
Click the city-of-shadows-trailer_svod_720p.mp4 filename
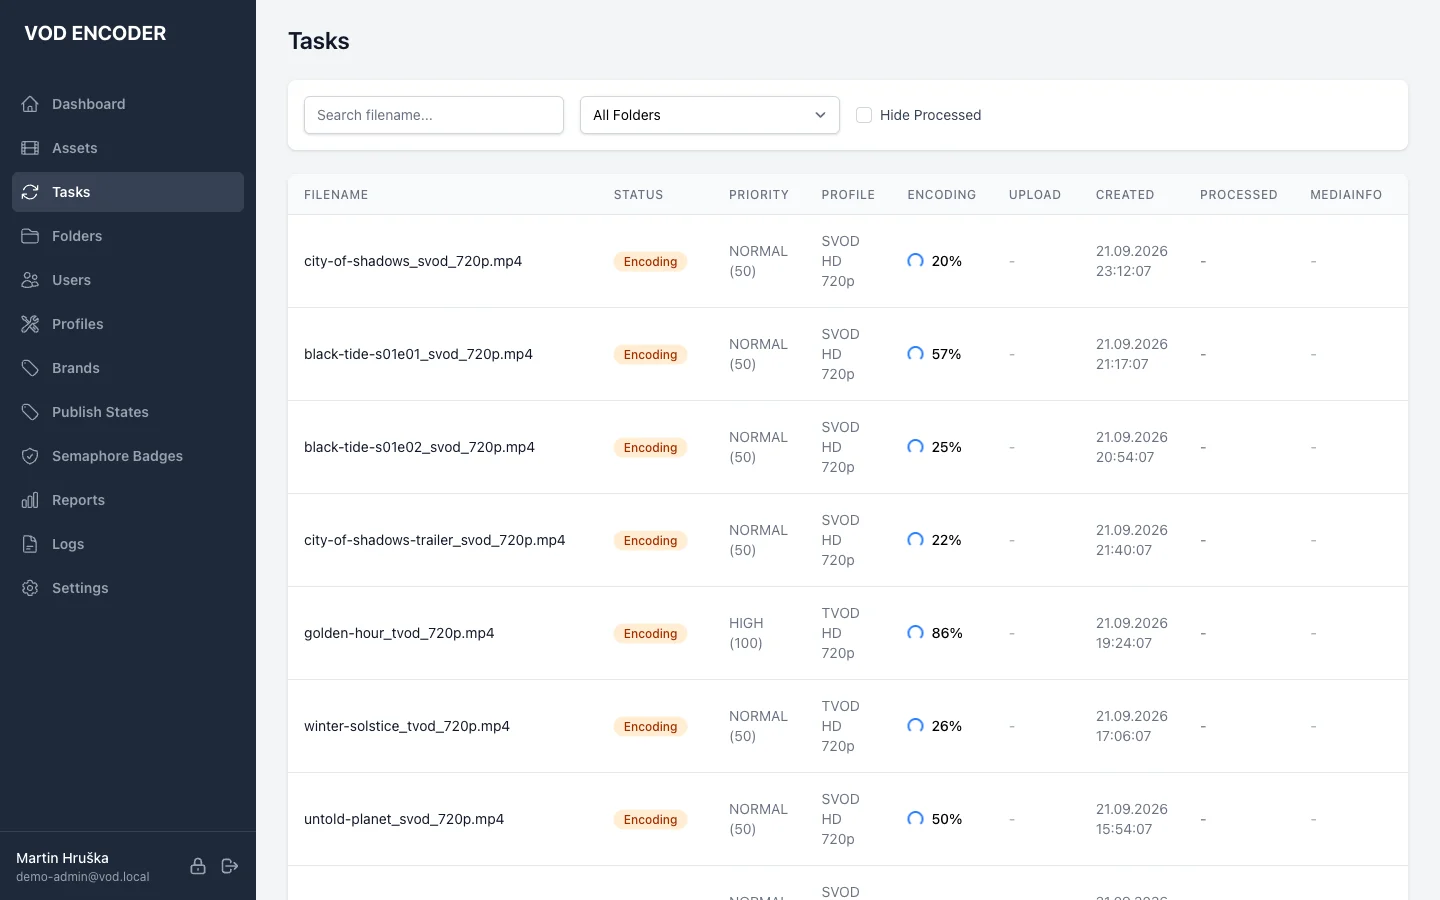tap(435, 540)
